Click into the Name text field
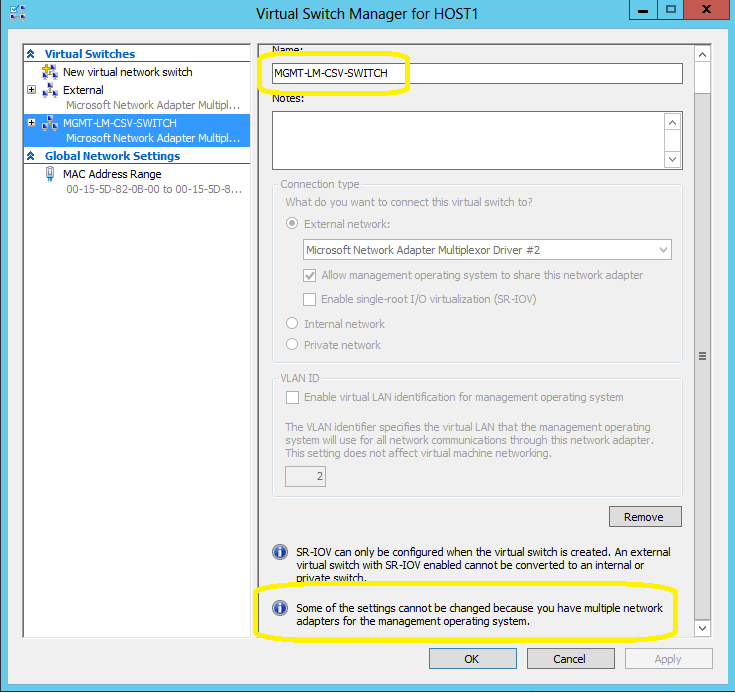The image size is (735, 693). 476,73
